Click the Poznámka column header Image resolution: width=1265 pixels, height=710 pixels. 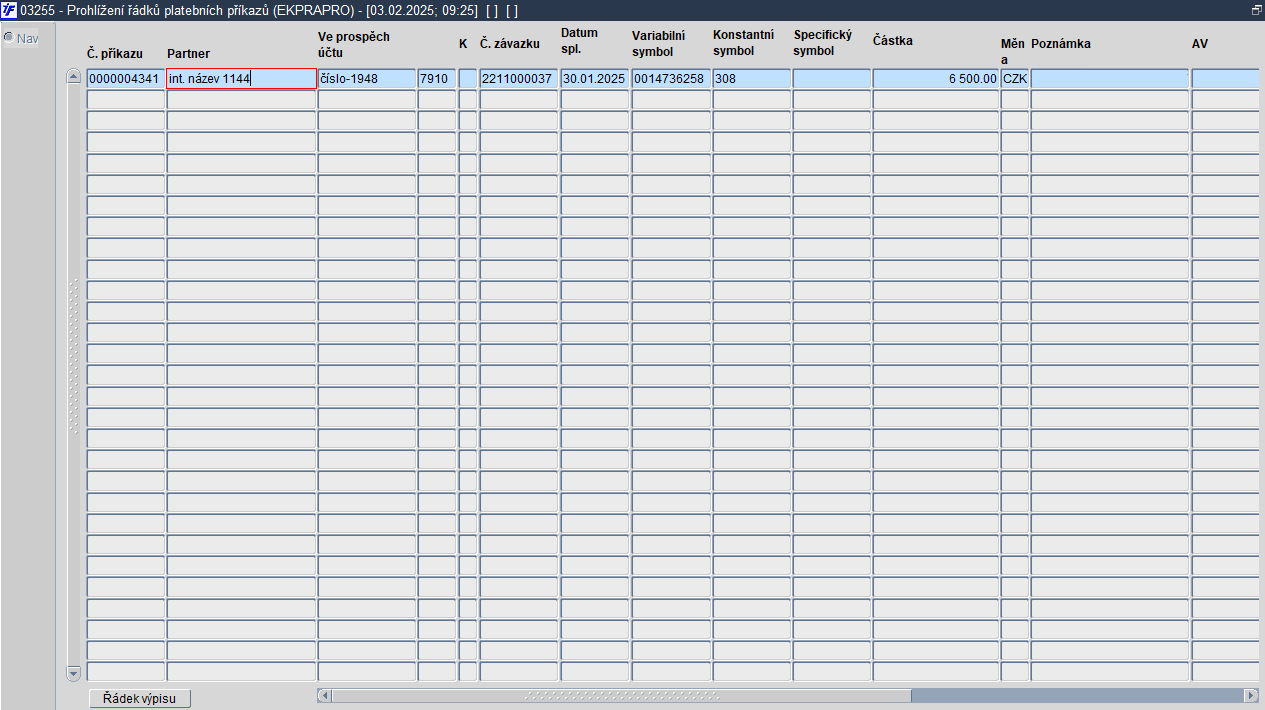[x=1061, y=44]
